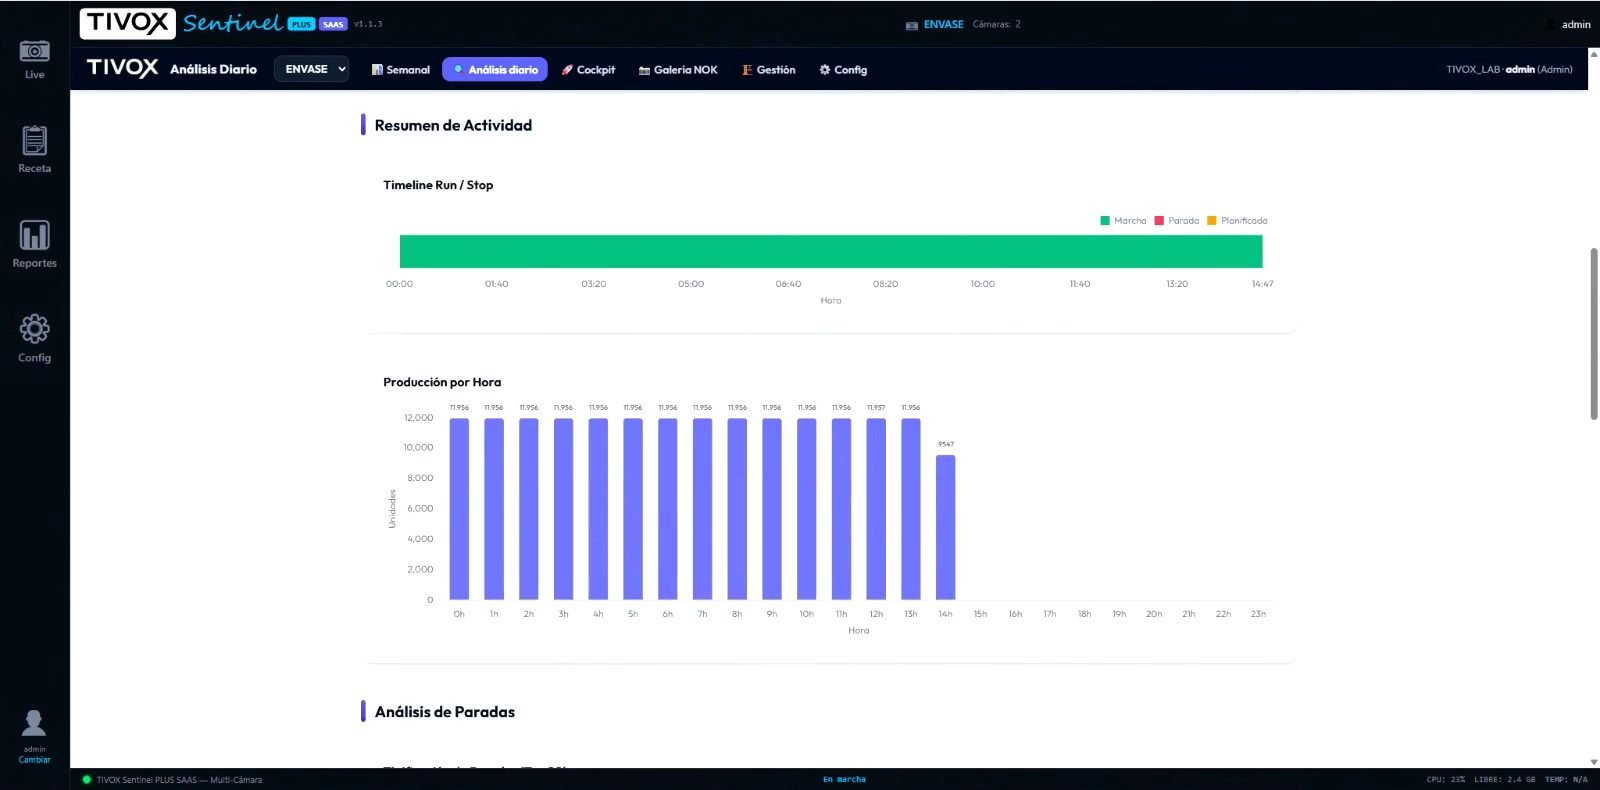Open the Config tab in navbar

(843, 70)
